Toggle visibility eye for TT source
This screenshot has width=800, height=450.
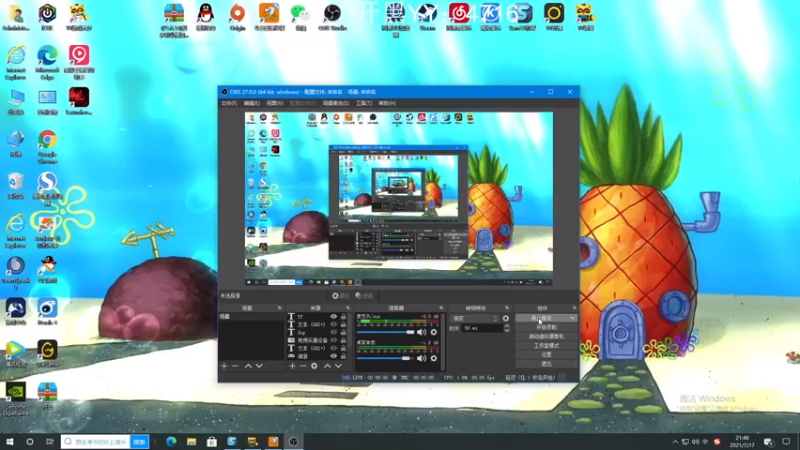[x=334, y=317]
